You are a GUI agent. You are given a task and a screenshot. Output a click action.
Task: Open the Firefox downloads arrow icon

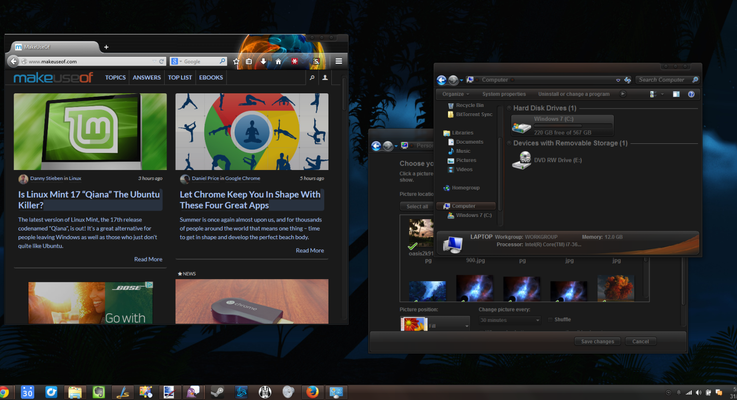click(263, 61)
